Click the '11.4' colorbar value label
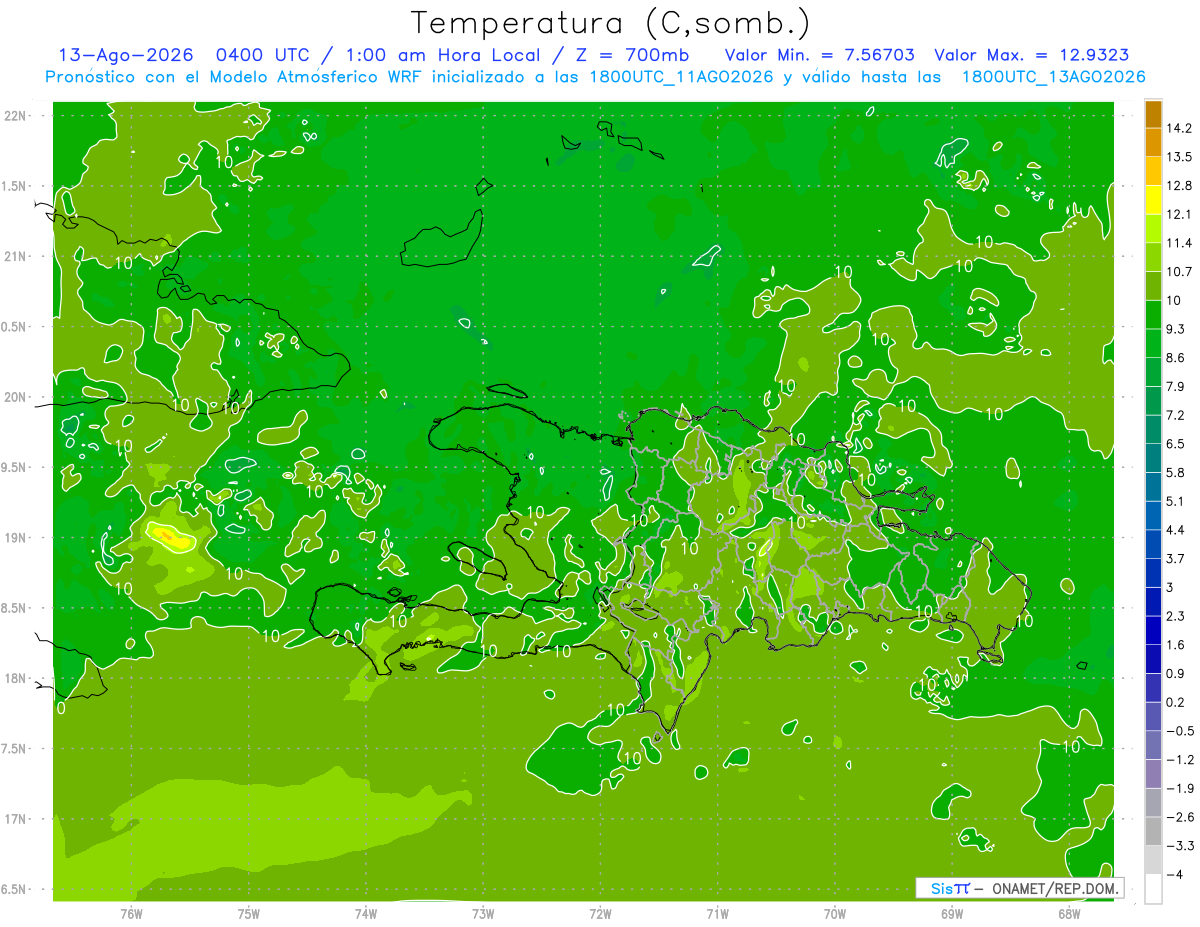1200x927 pixels. pos(1179,243)
